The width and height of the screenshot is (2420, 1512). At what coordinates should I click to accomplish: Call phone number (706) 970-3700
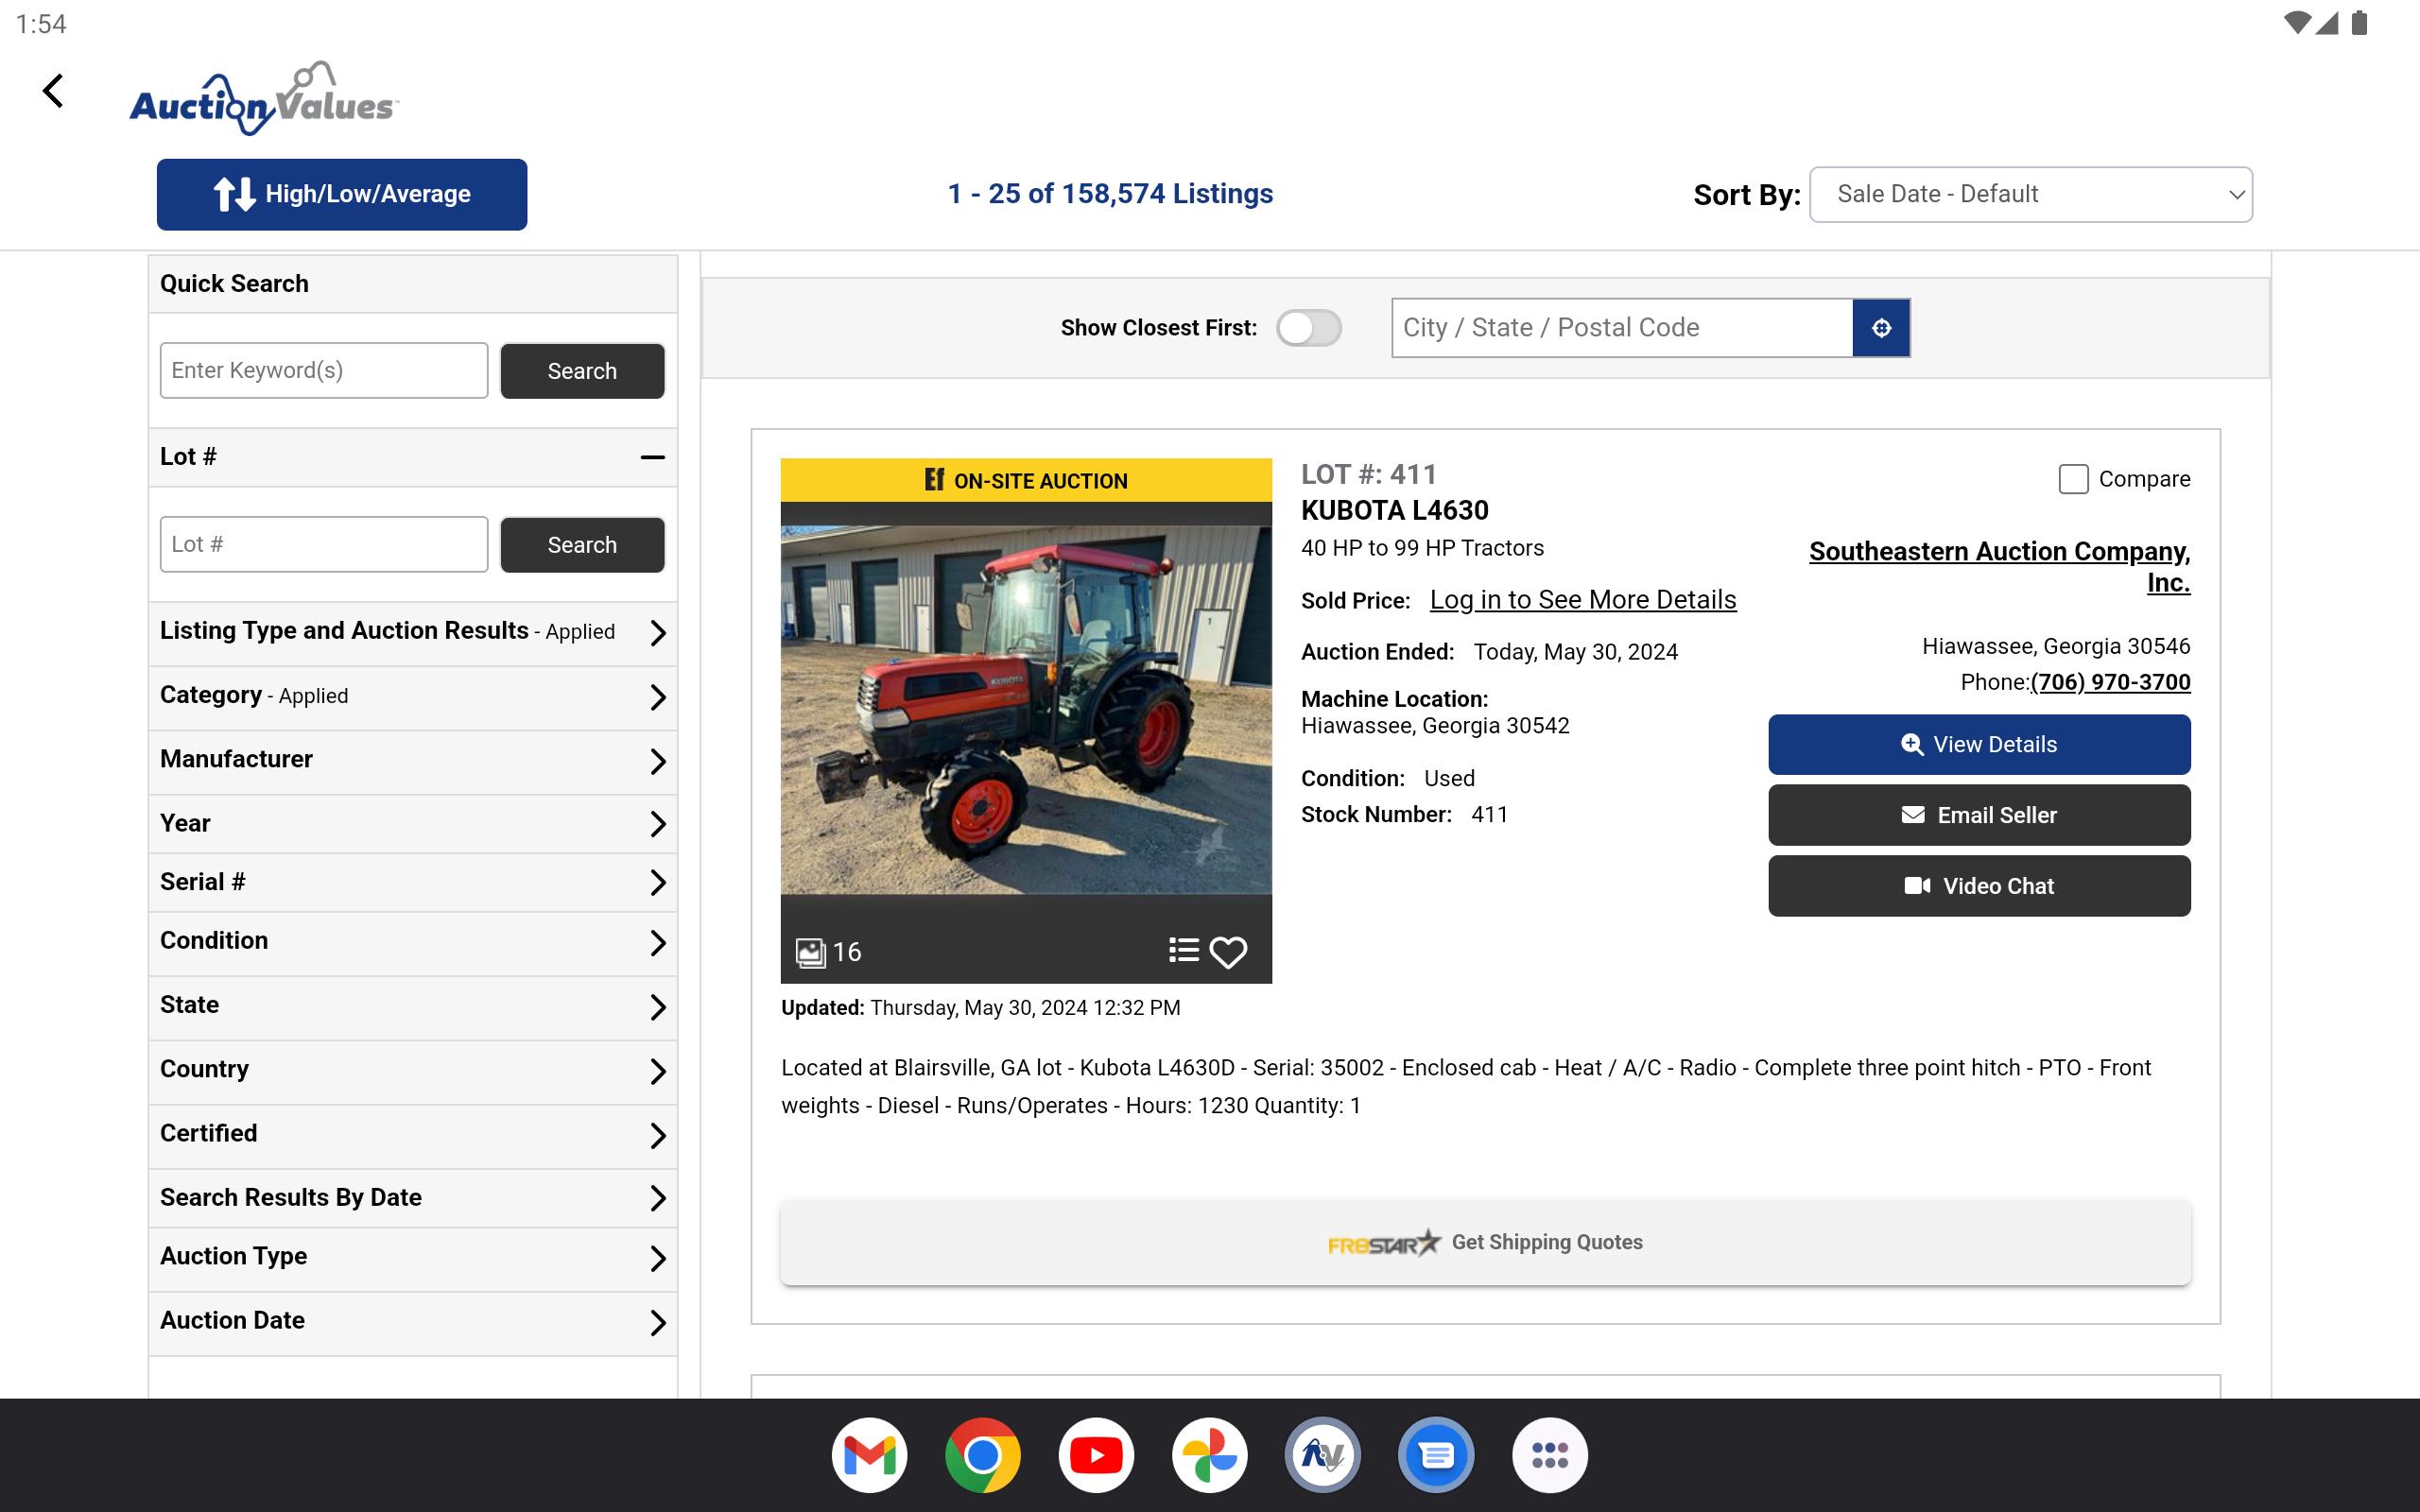[x=2110, y=682]
